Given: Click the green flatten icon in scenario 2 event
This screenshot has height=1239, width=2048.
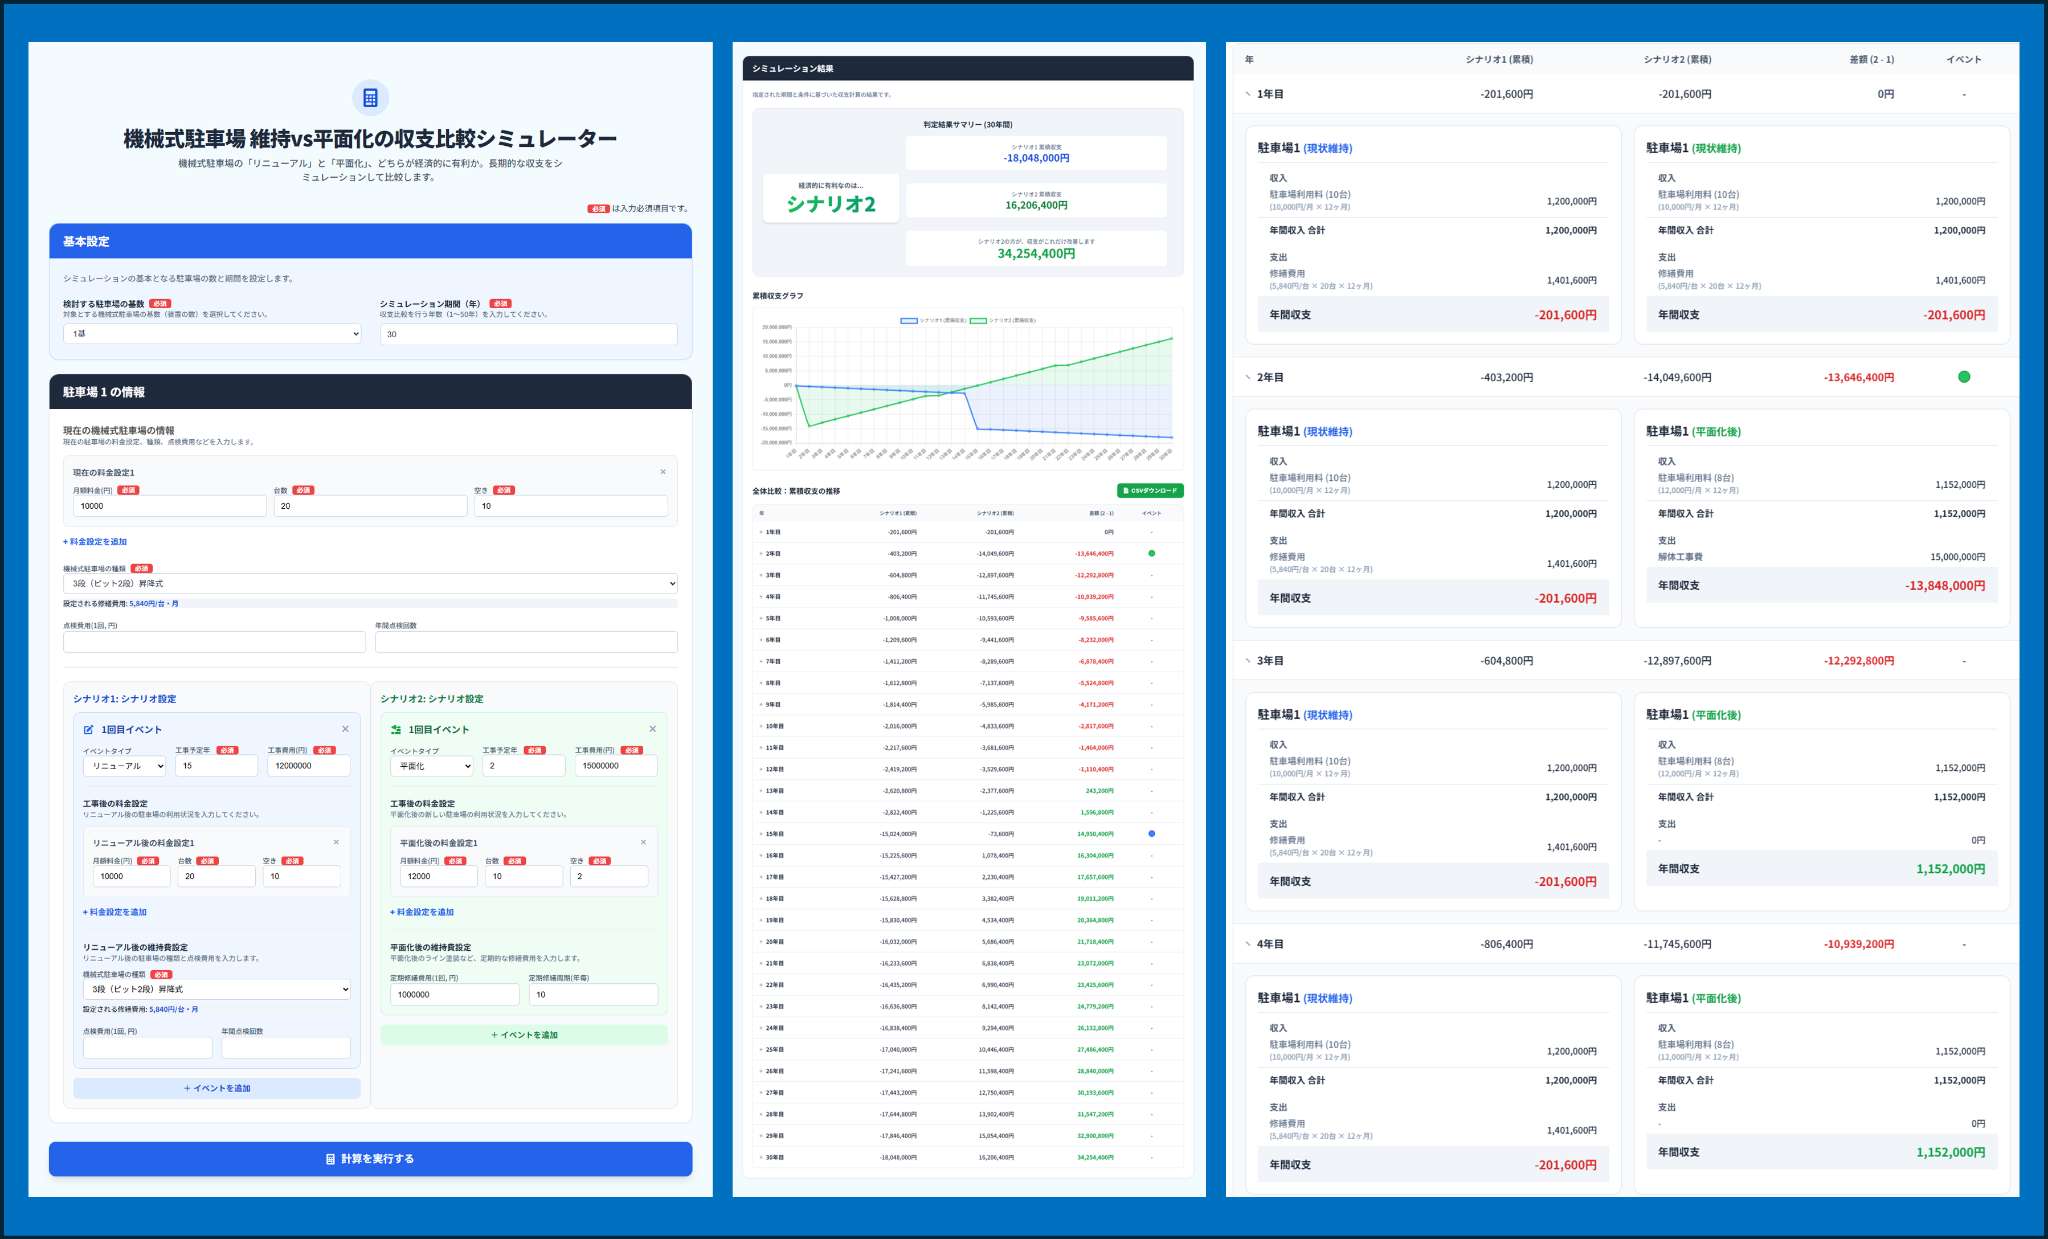Looking at the screenshot, I should pyautogui.click(x=396, y=730).
